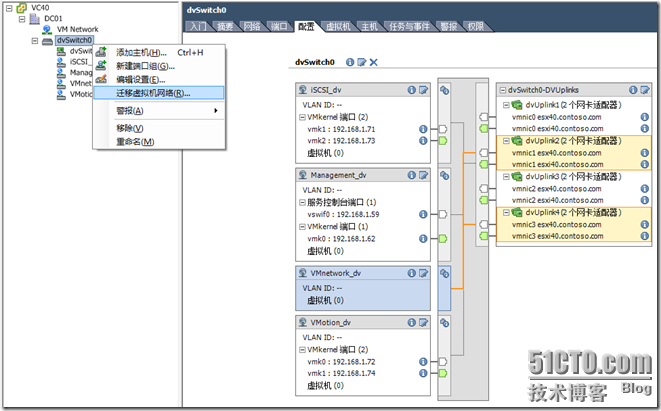Switch to the Networks tab
661x411 pixels.
252,27
